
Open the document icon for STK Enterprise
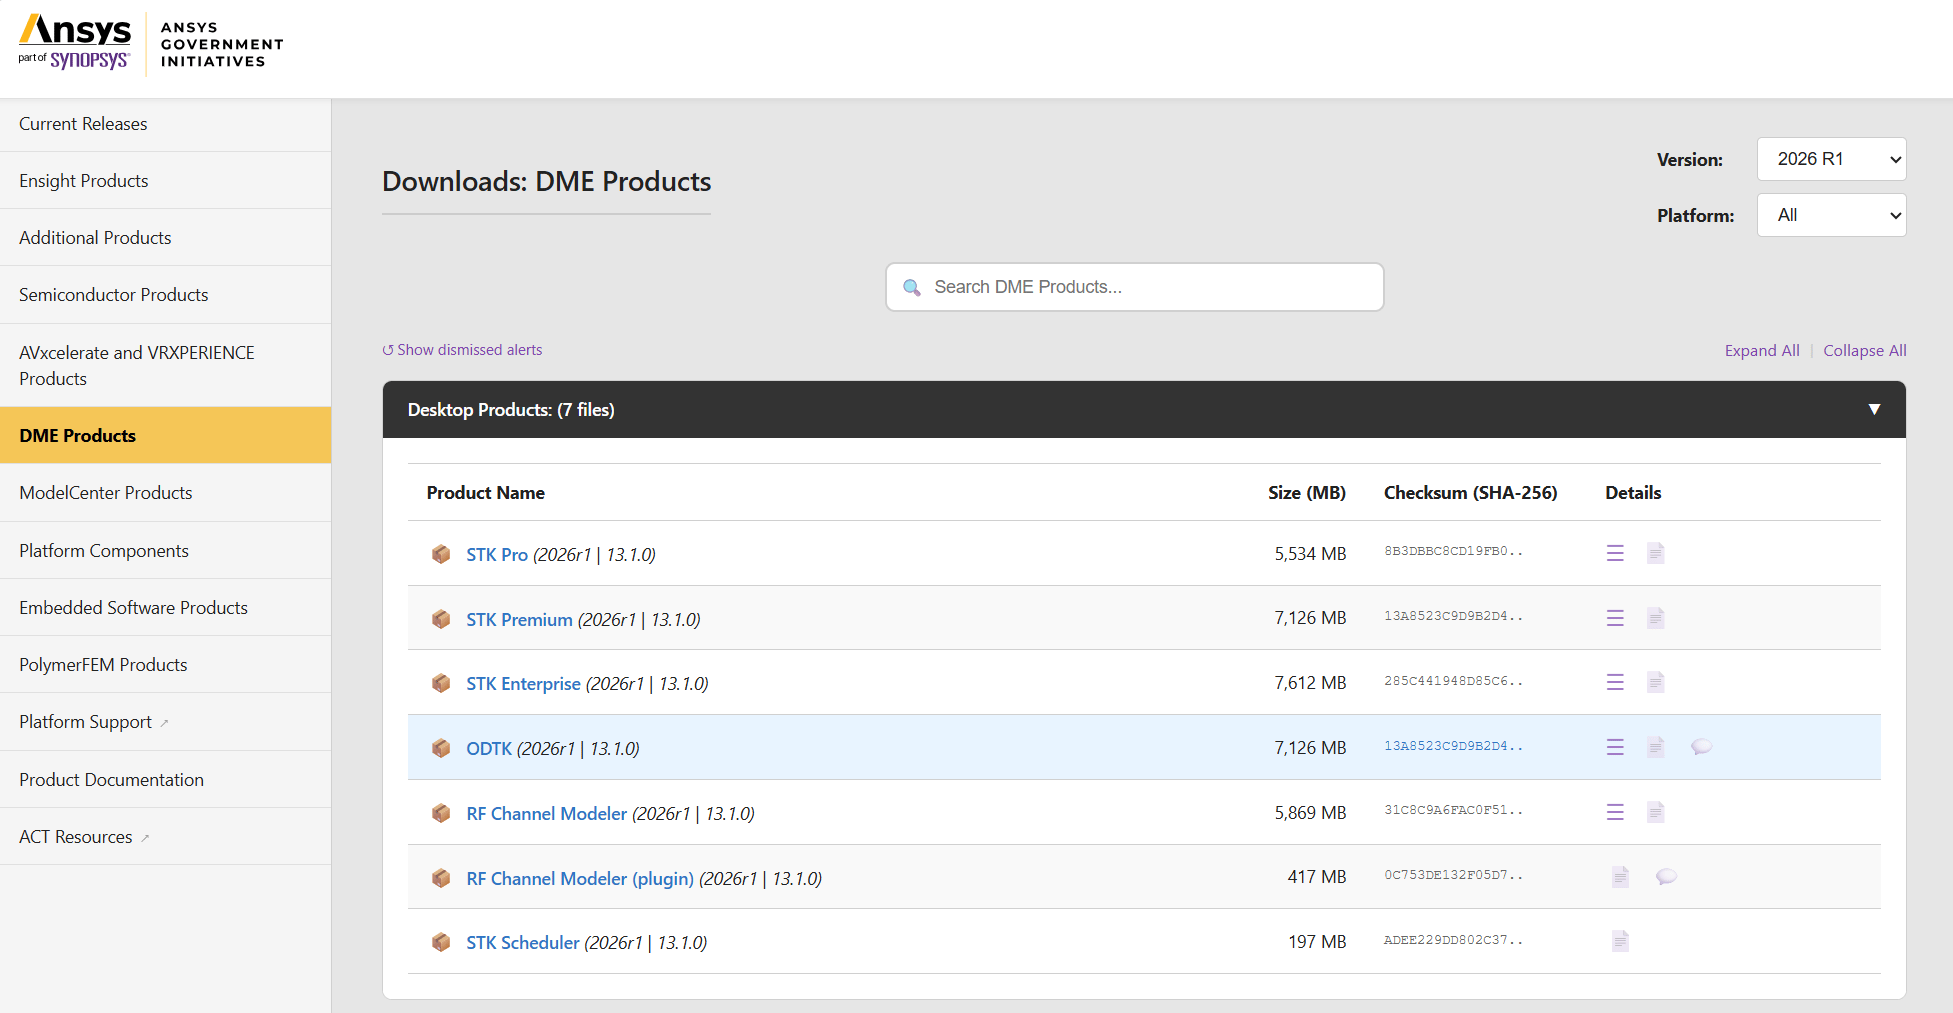[x=1656, y=682]
